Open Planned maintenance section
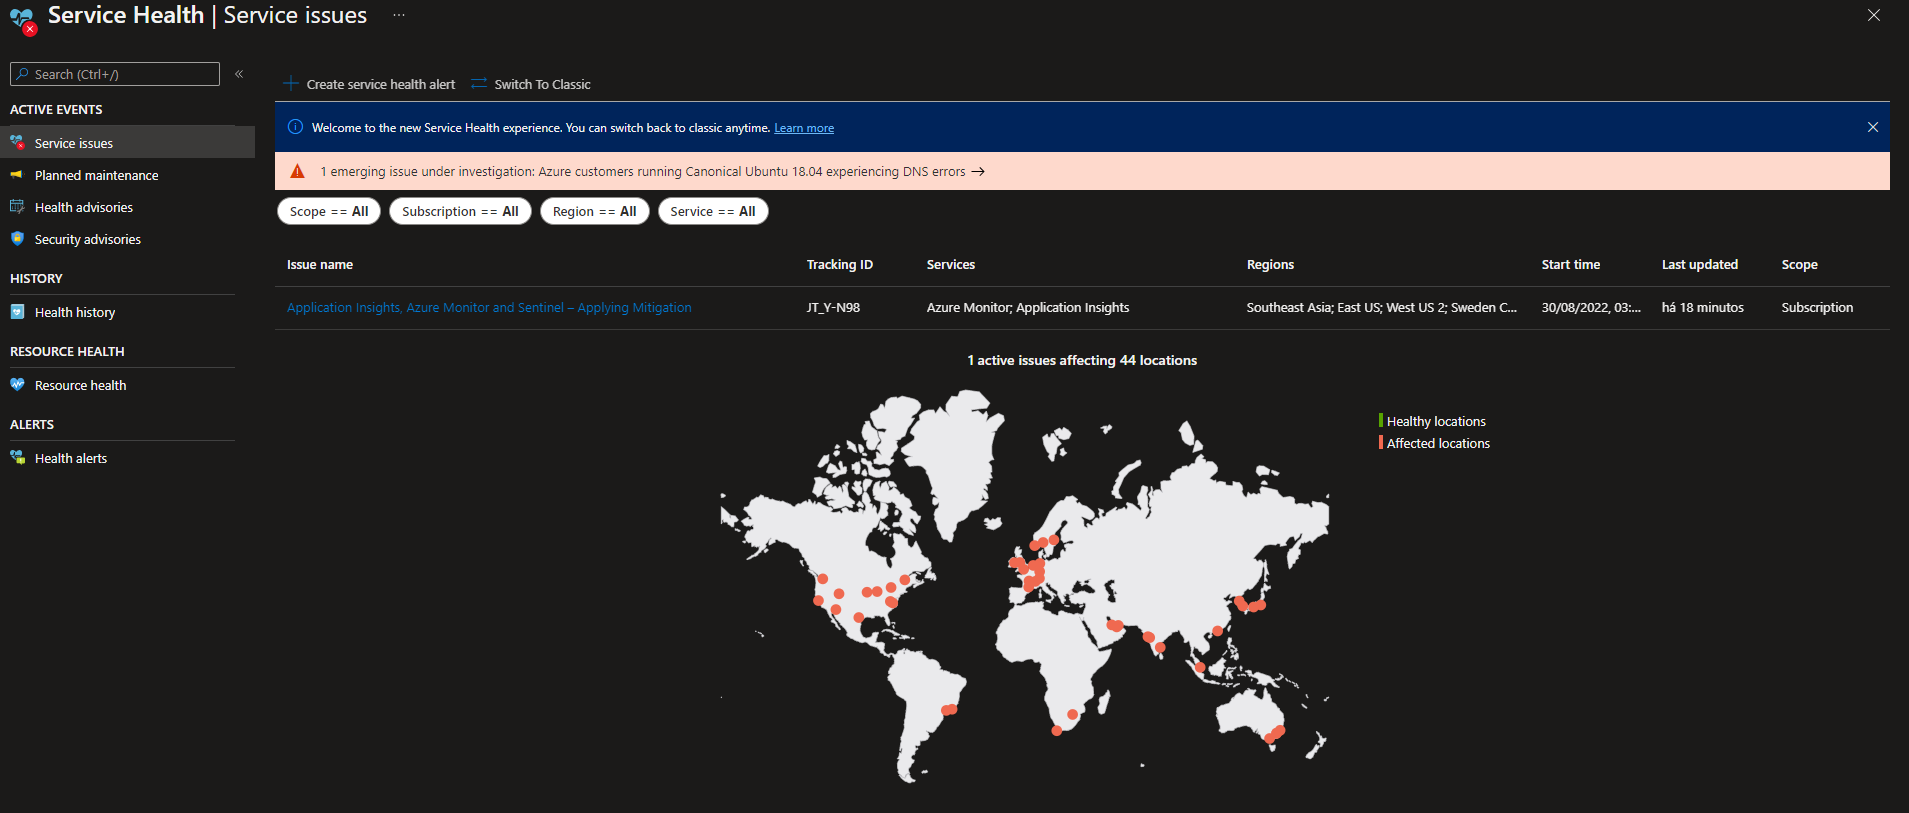Image resolution: width=1909 pixels, height=813 pixels. [96, 175]
